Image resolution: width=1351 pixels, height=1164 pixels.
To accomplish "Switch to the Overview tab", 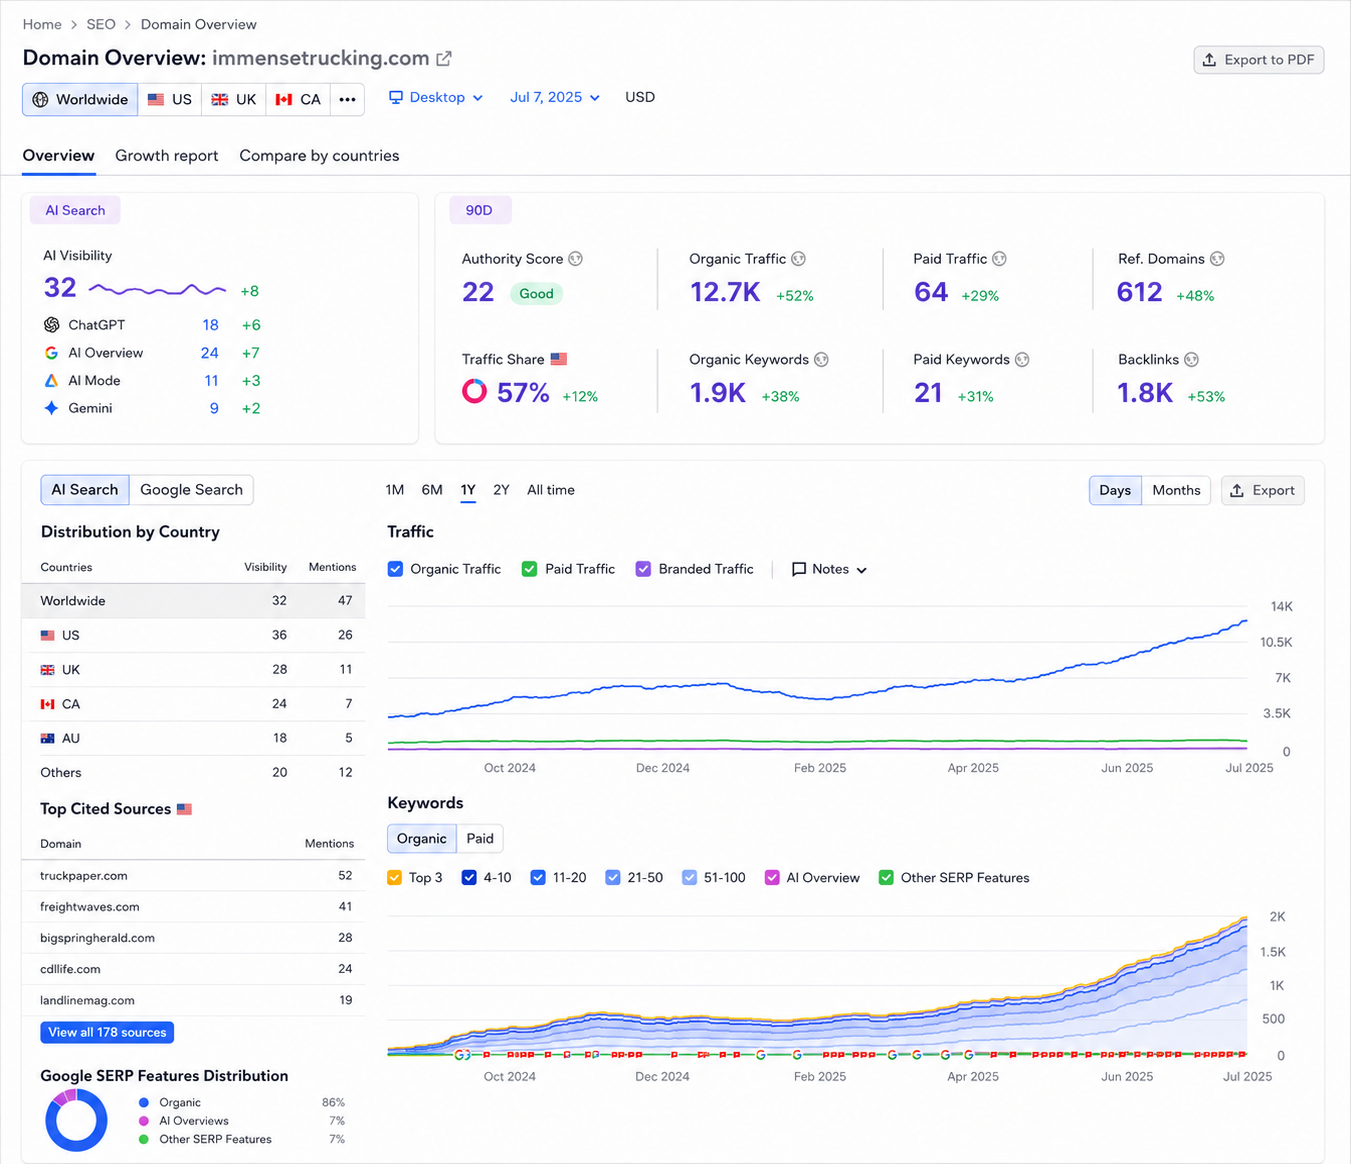I will point(59,156).
